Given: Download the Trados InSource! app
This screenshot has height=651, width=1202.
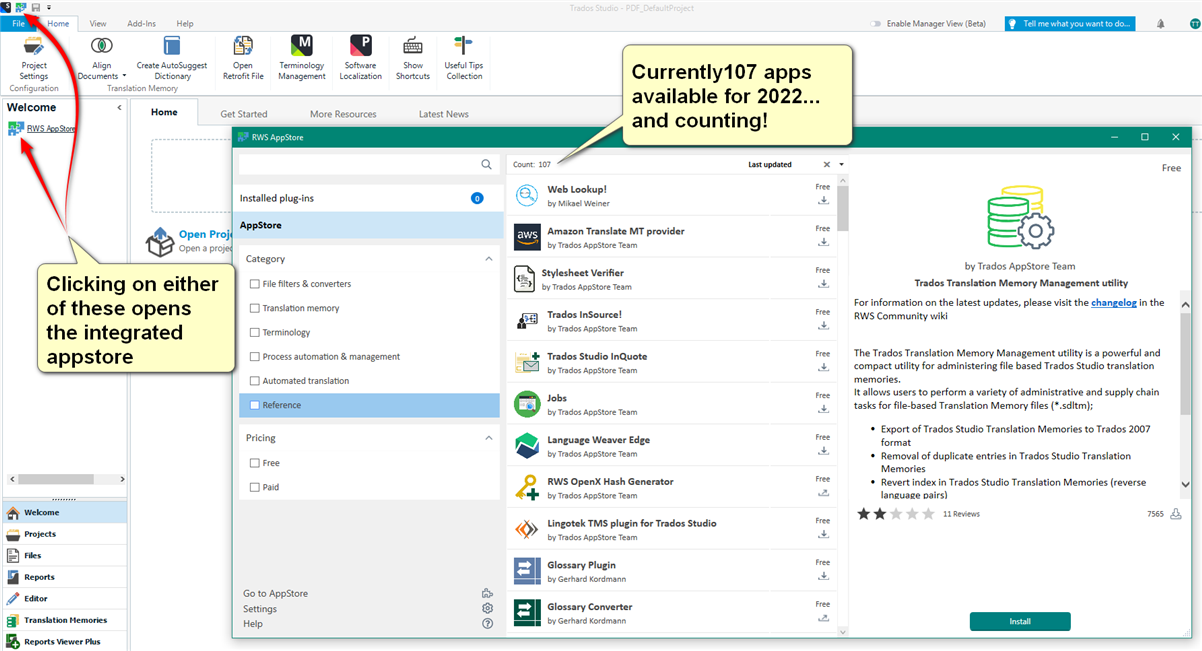Looking at the screenshot, I should point(823,325).
